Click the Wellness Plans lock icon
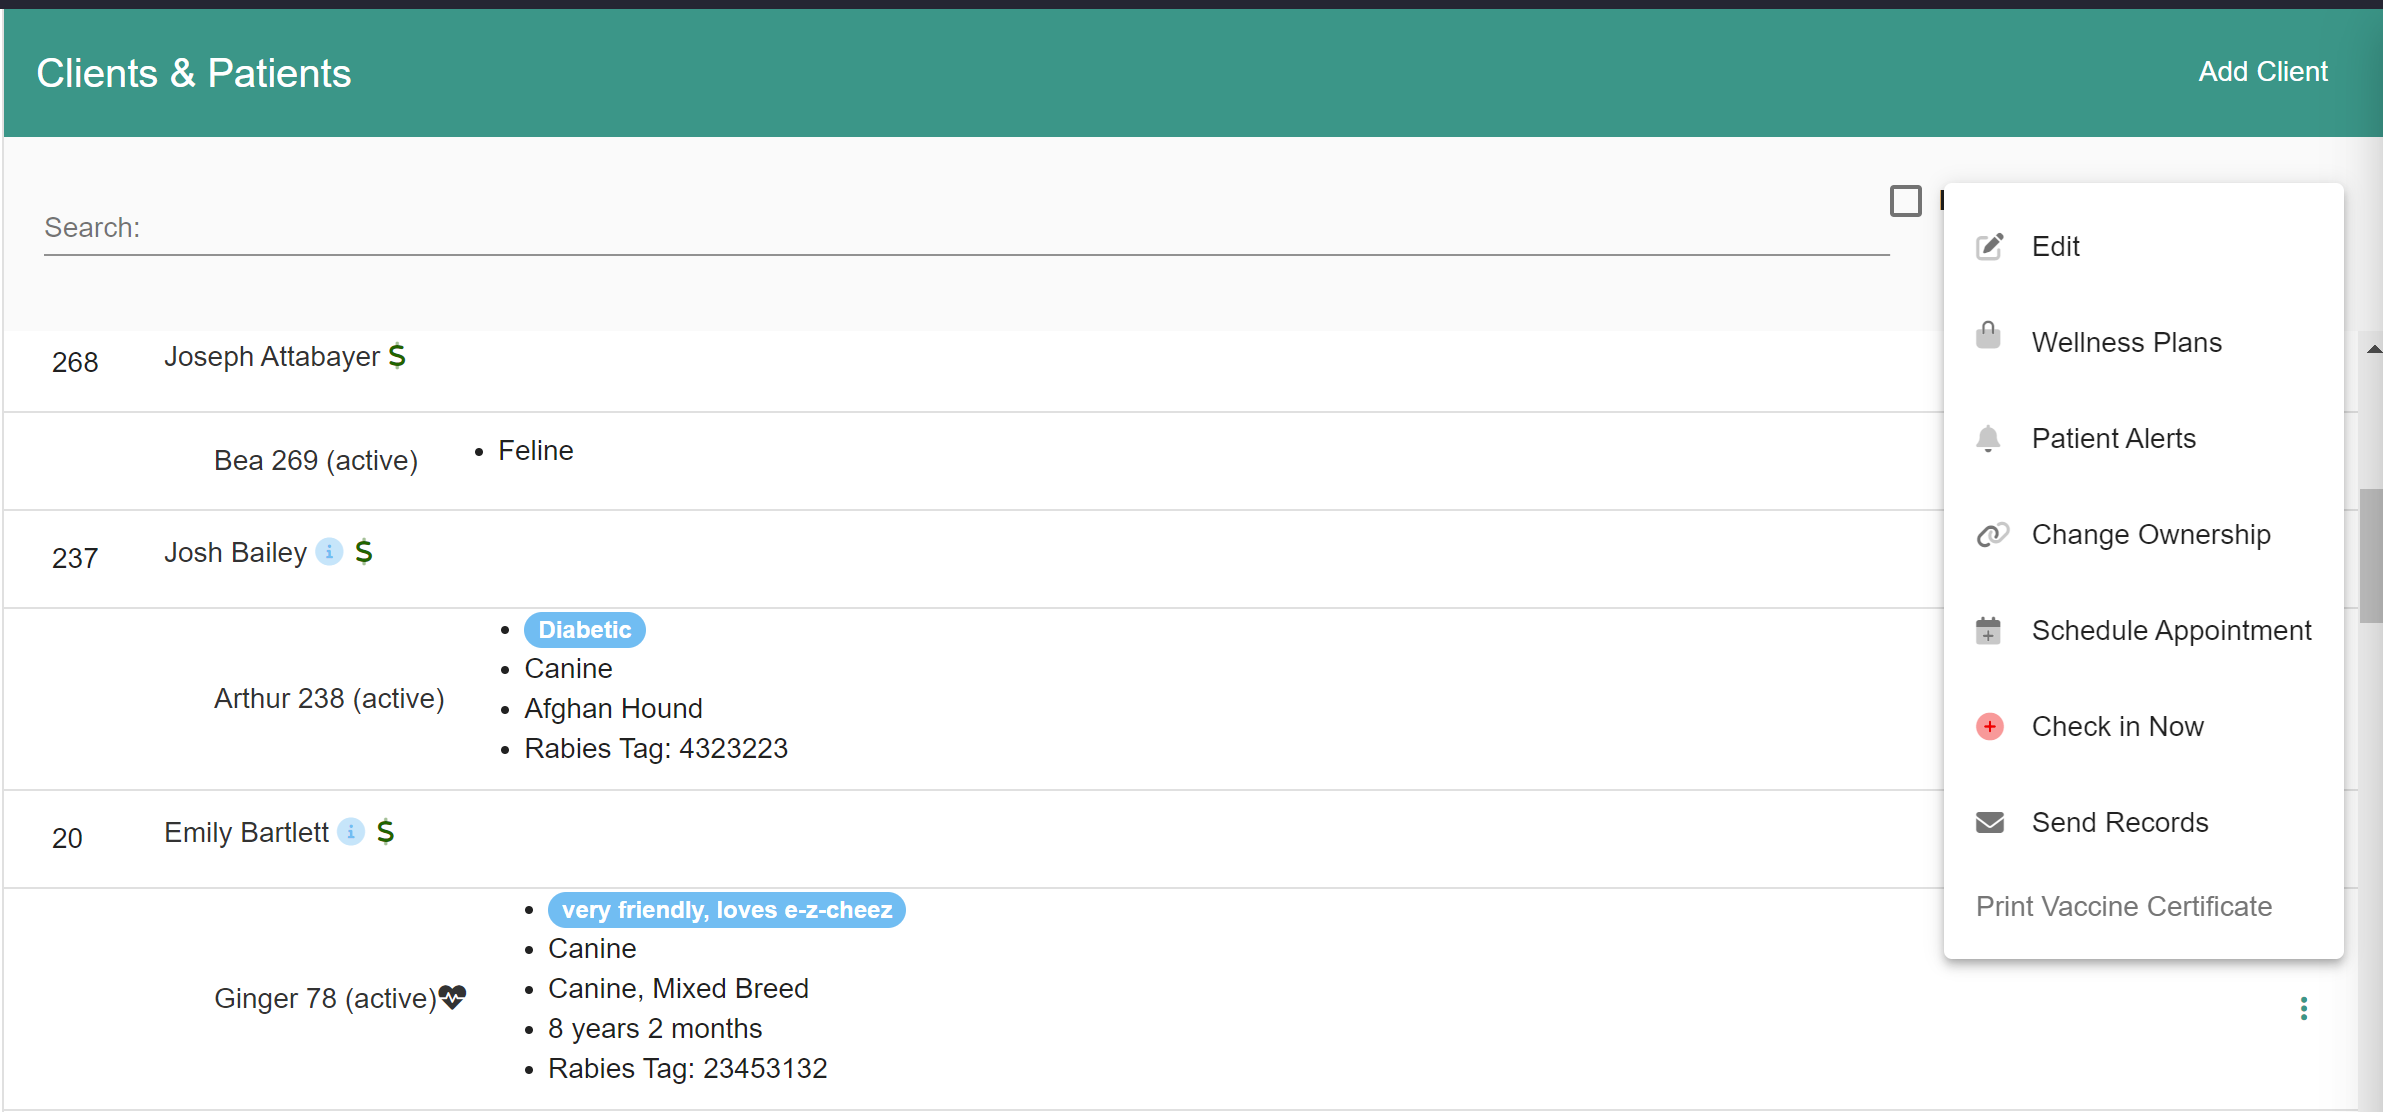The width and height of the screenshot is (2383, 1112). pos(1988,336)
